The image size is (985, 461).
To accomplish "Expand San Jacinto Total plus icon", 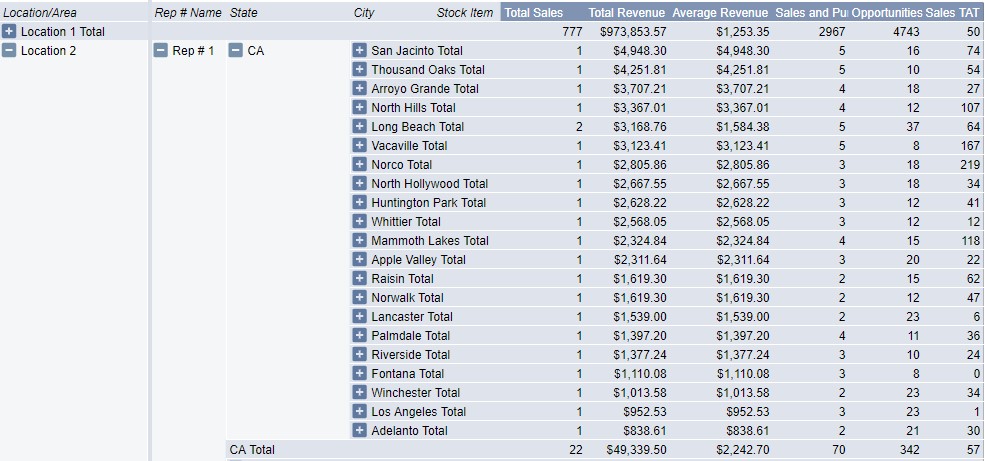I will pos(359,50).
